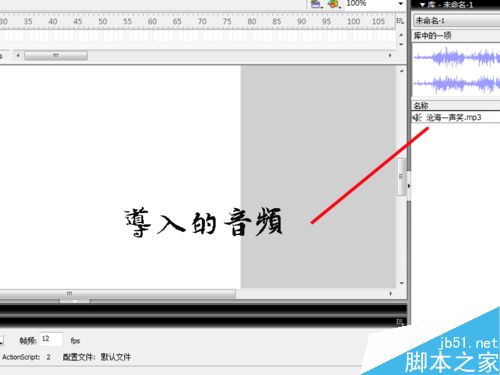Click frame 75 on the timeline ruler
Image resolution: width=500 pixels, height=375 pixels.
[x=227, y=21]
